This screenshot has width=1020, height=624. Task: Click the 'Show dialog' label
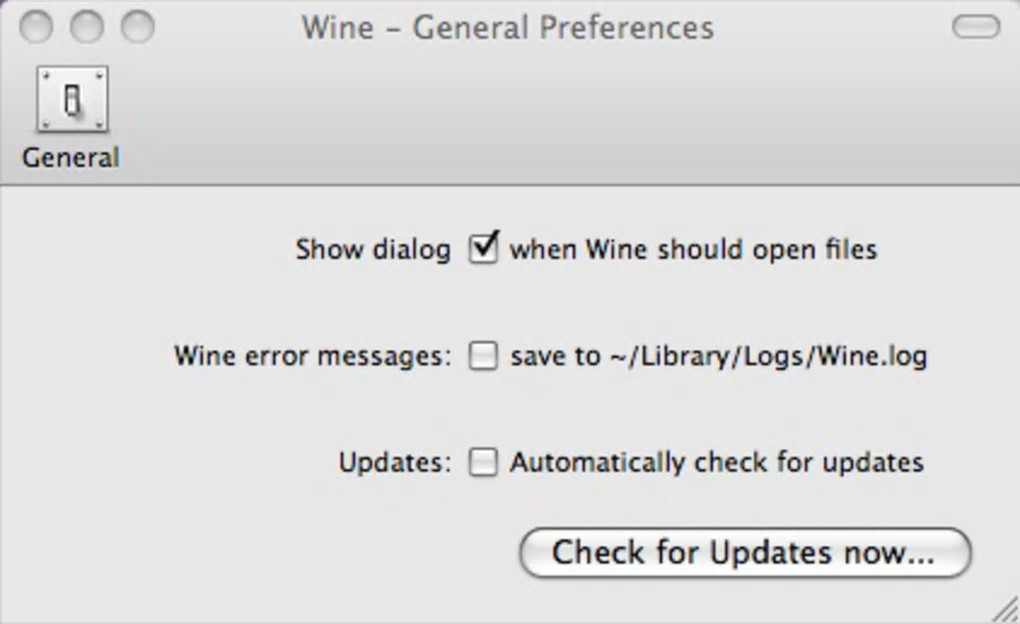pos(372,249)
